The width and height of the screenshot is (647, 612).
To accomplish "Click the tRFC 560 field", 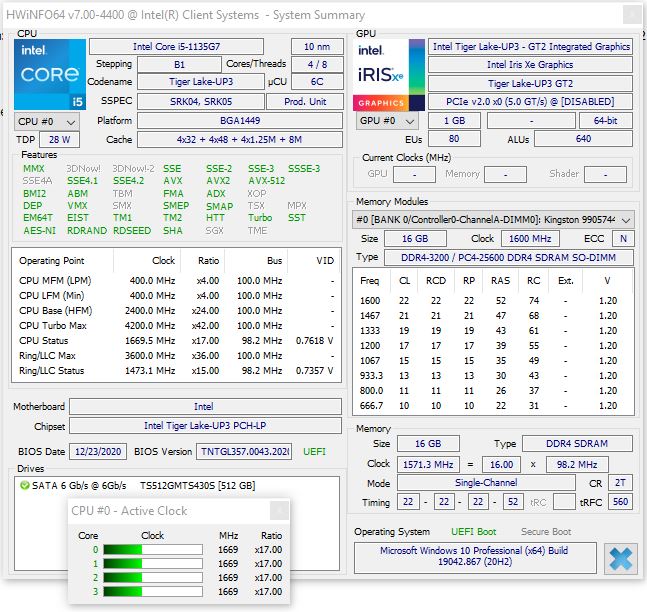I will [x=620, y=502].
